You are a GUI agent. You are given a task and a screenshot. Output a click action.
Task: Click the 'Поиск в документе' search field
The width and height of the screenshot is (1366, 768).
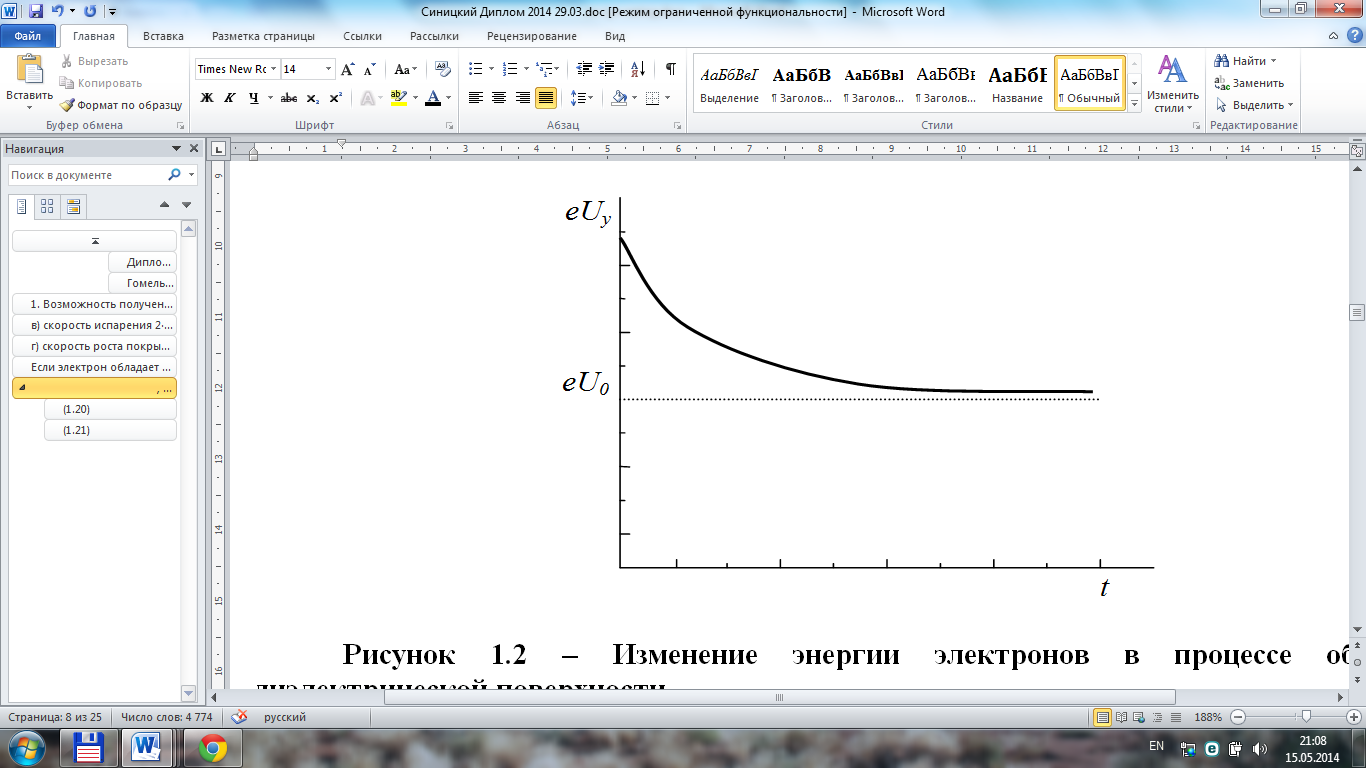[x=88, y=175]
